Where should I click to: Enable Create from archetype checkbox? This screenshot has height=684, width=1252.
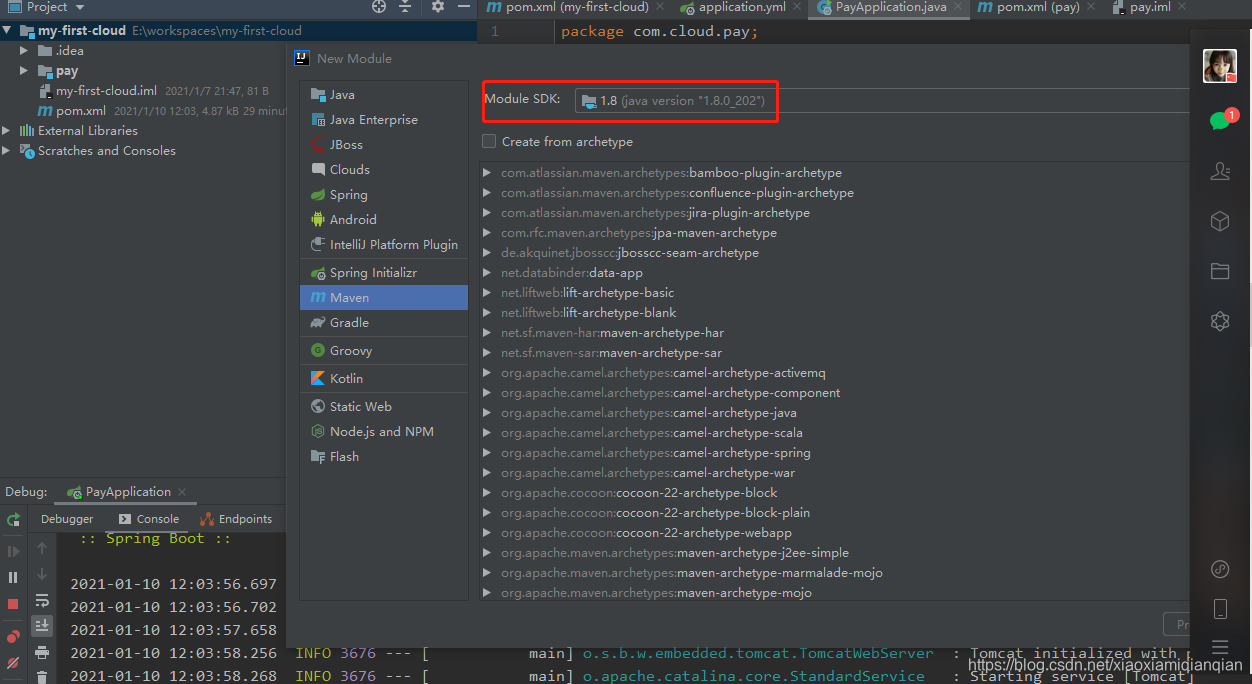[x=489, y=142]
